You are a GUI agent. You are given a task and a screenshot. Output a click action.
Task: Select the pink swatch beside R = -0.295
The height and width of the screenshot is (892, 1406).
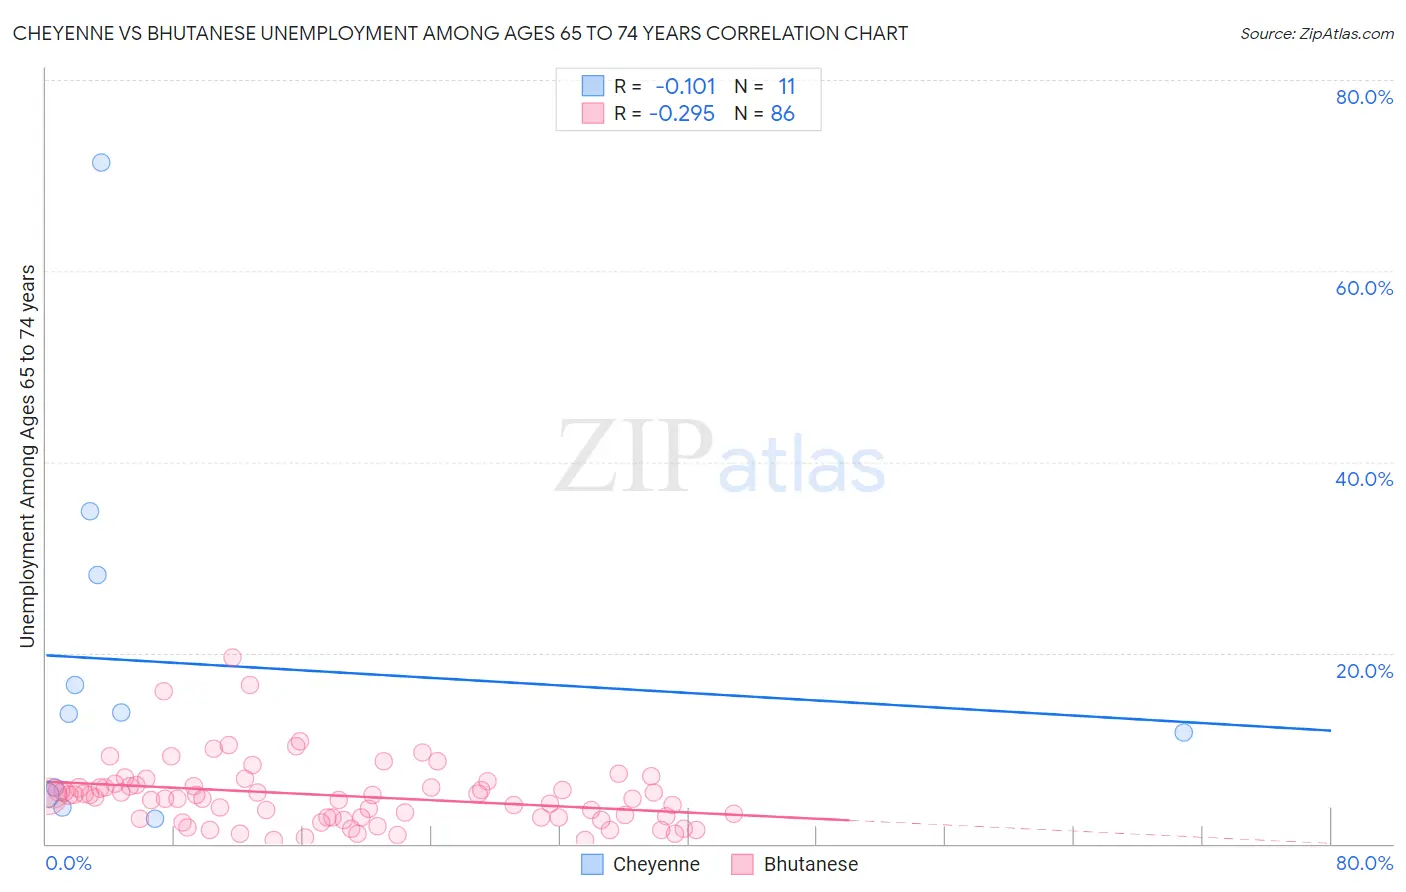[x=593, y=113]
